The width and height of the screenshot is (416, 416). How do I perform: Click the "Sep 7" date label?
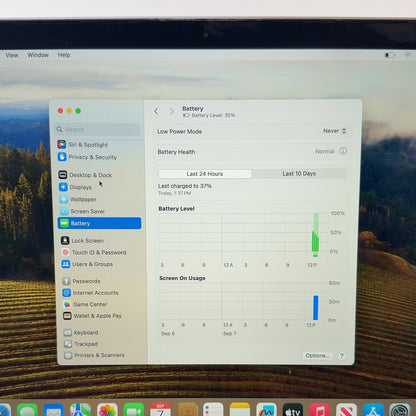[x=229, y=333]
